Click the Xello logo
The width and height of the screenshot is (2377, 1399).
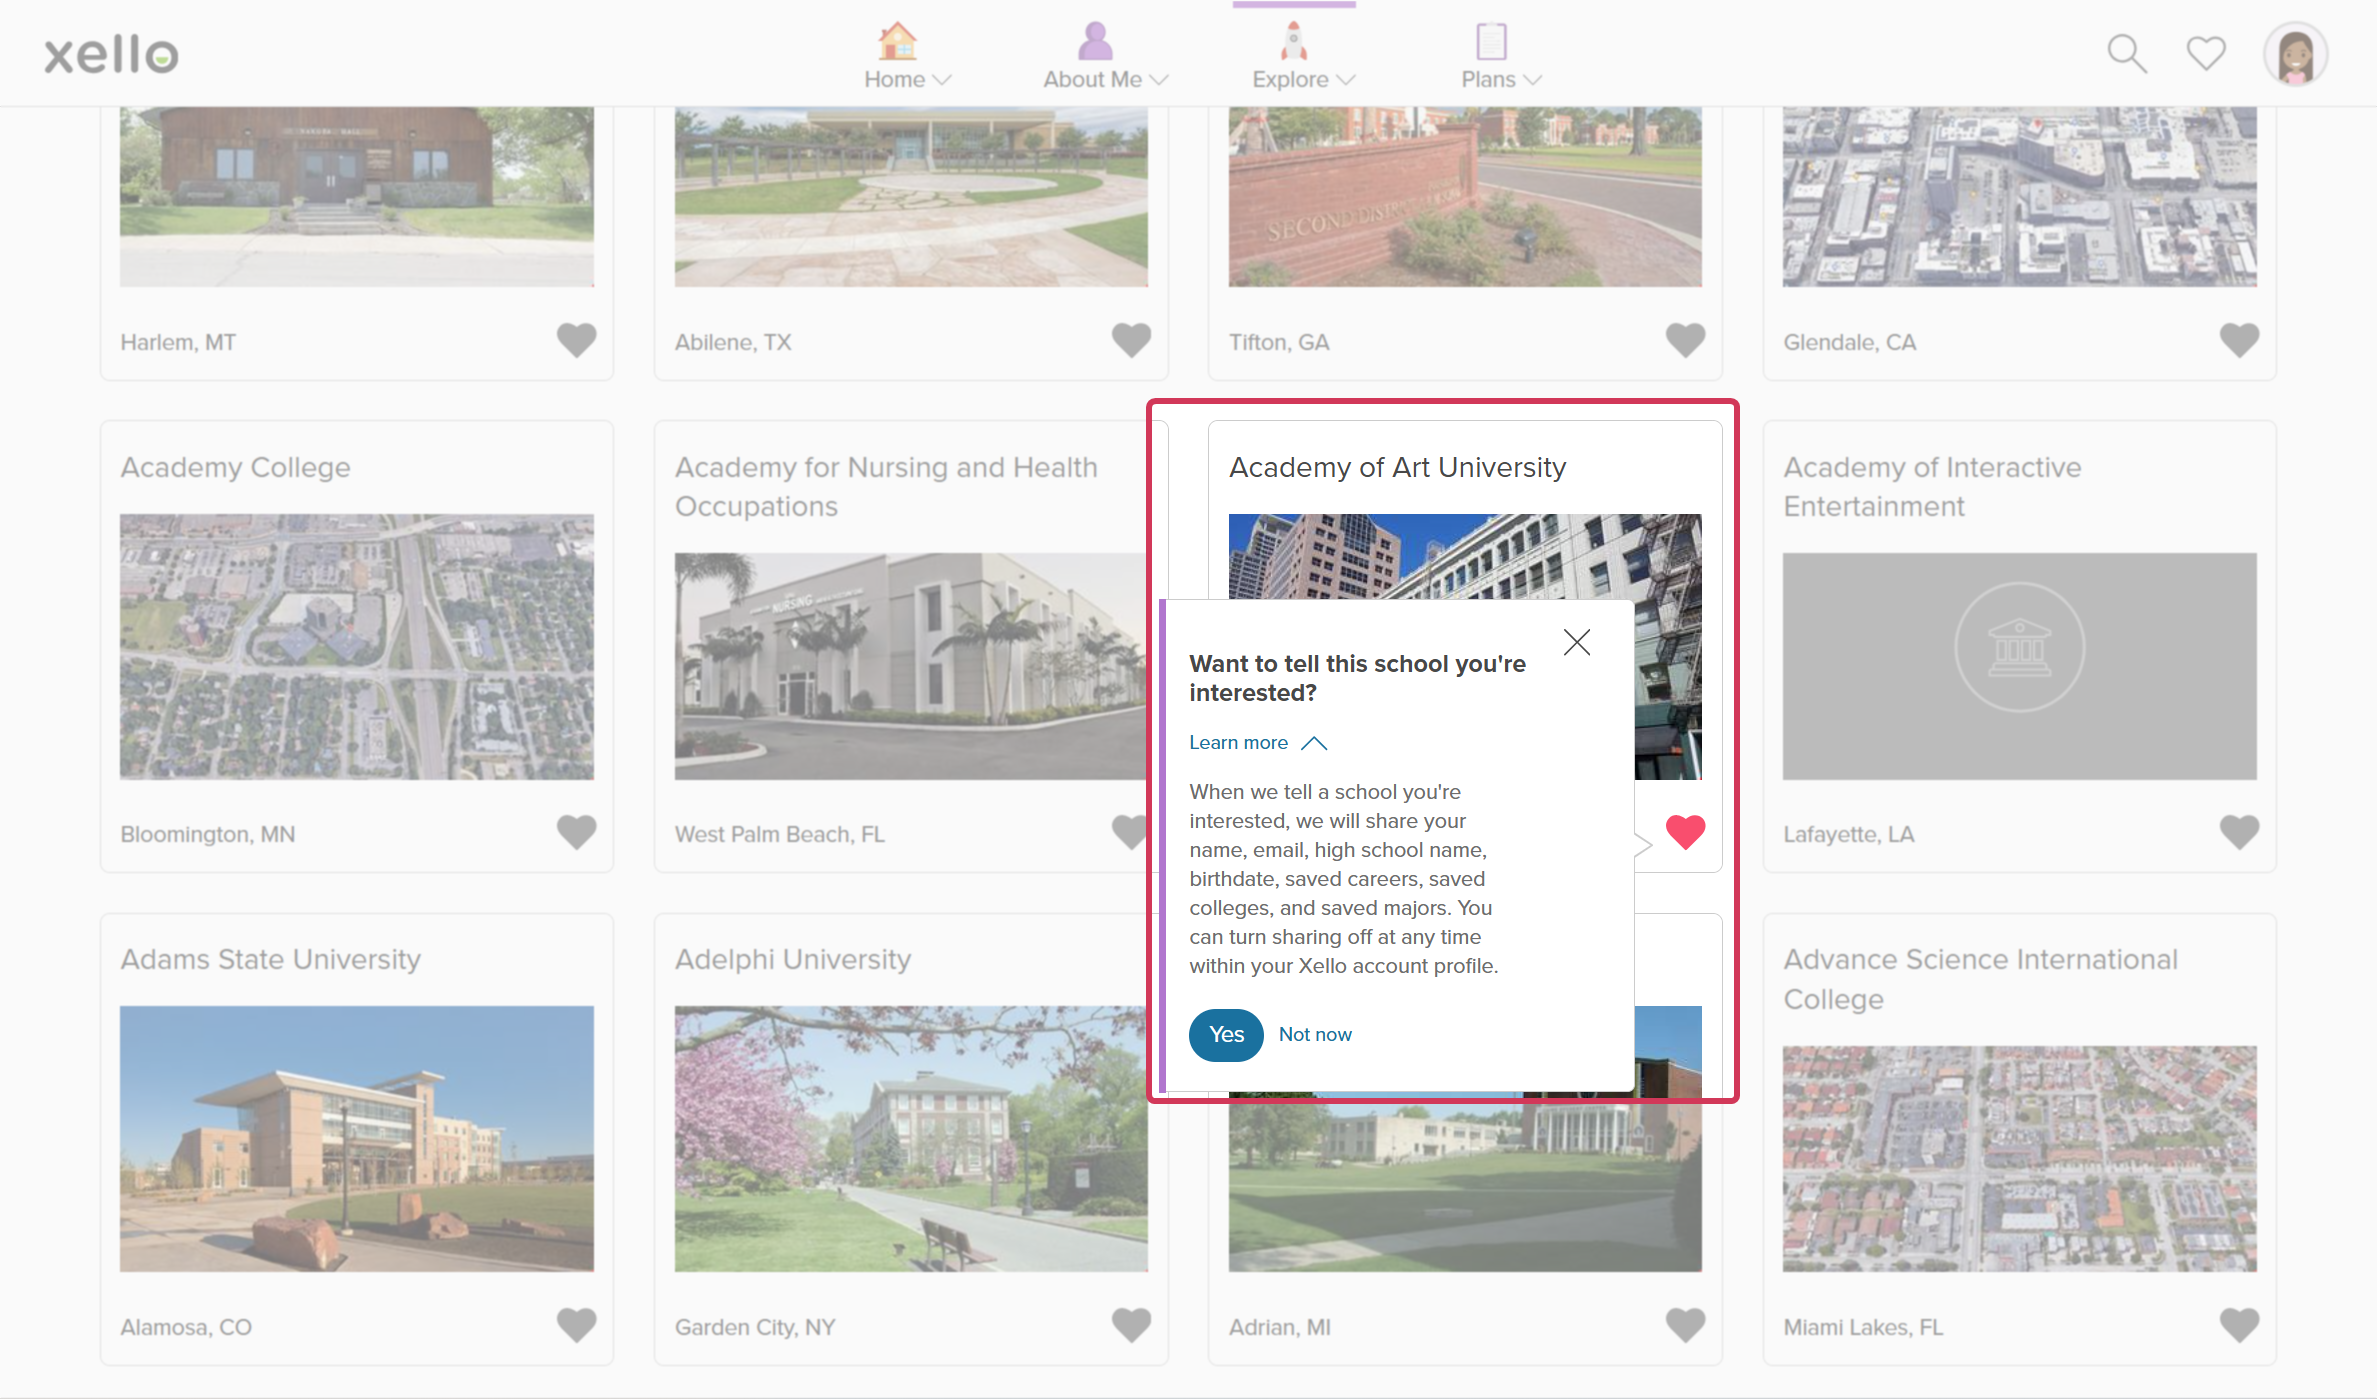[110, 54]
